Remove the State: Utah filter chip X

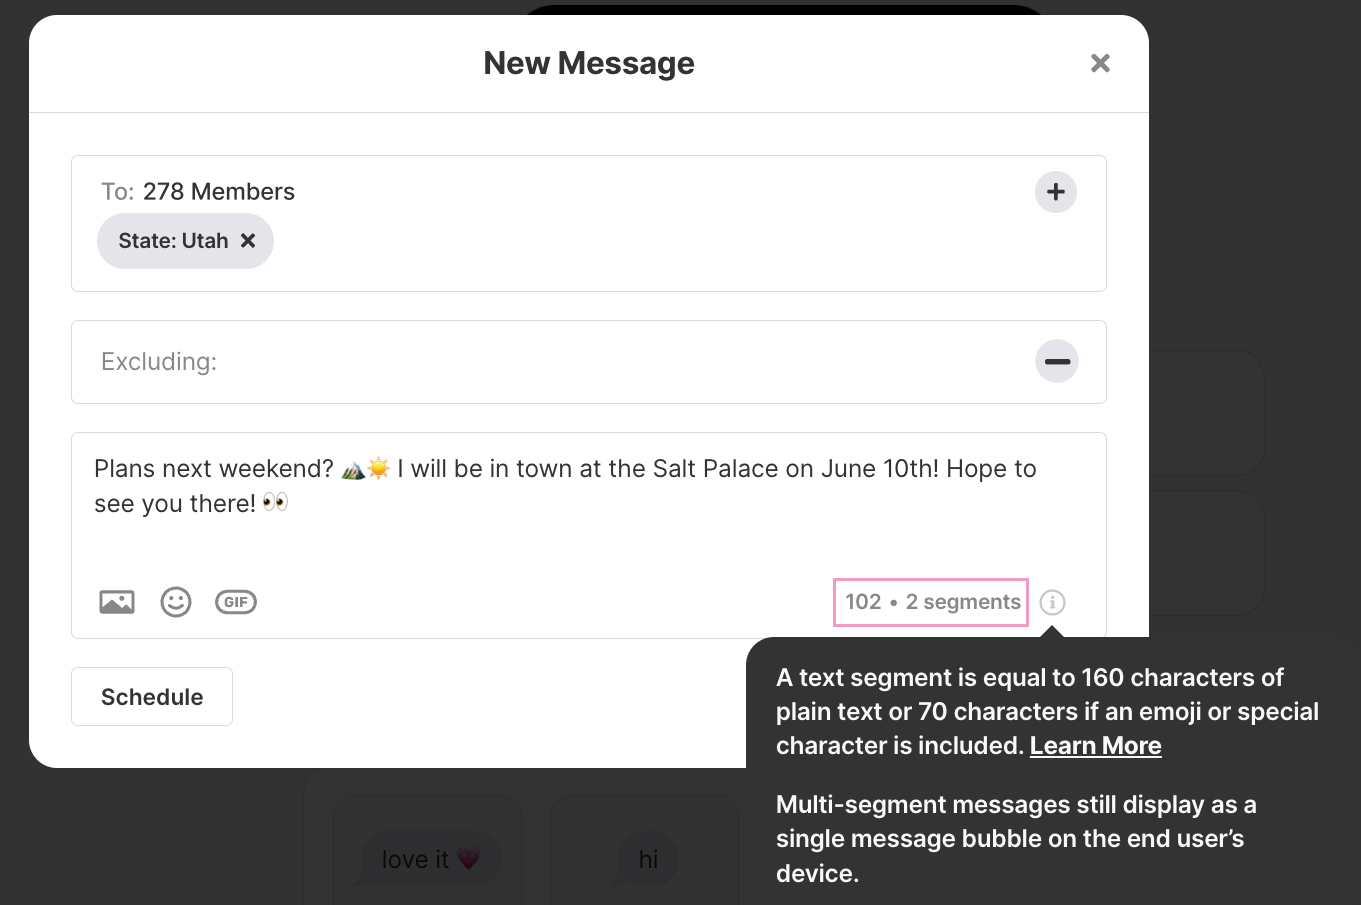pyautogui.click(x=248, y=241)
